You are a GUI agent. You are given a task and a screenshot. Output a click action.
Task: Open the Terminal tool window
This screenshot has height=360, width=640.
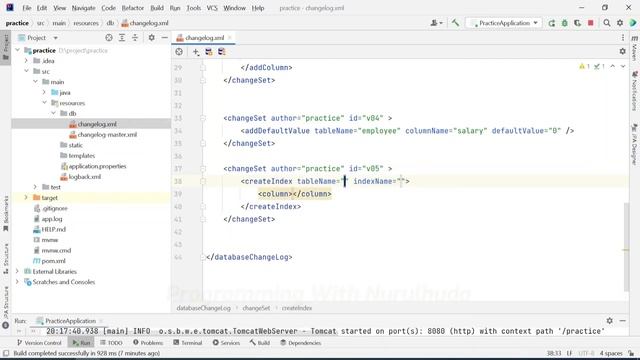188,343
